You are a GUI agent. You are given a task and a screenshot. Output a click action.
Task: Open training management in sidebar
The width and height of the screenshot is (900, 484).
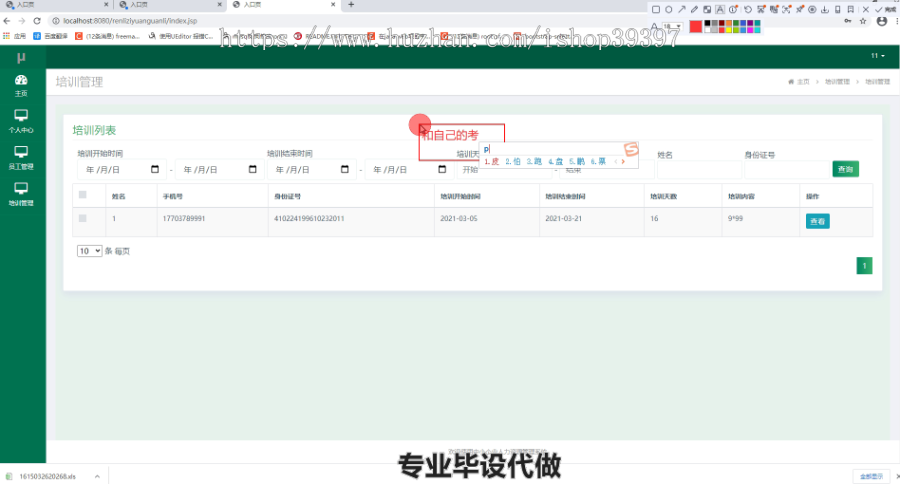[21, 195]
